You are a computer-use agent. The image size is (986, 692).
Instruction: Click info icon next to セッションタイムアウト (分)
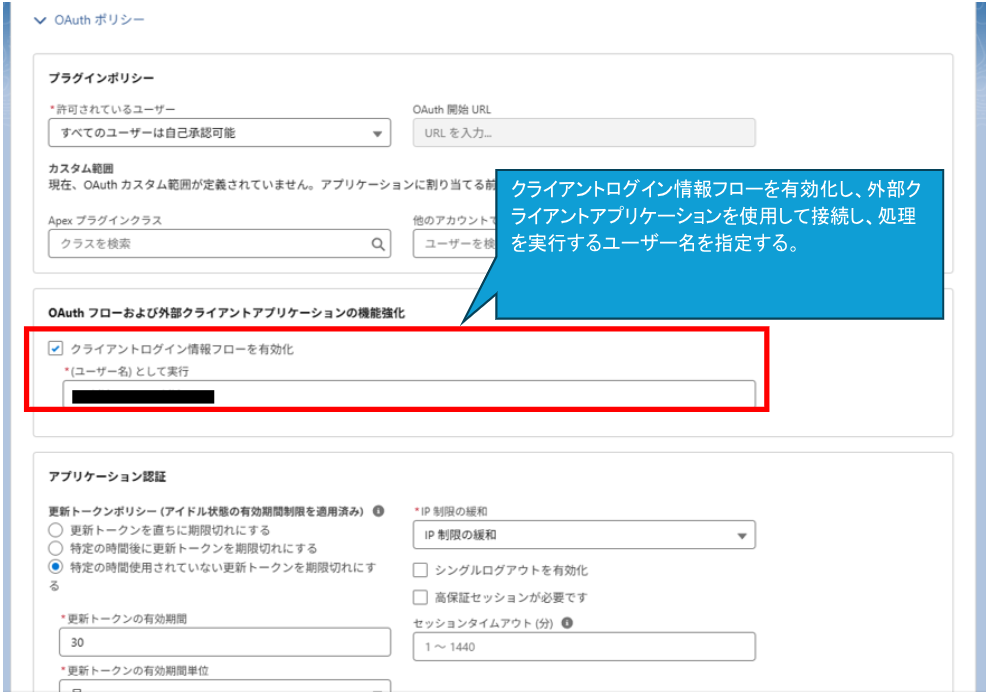tap(567, 623)
